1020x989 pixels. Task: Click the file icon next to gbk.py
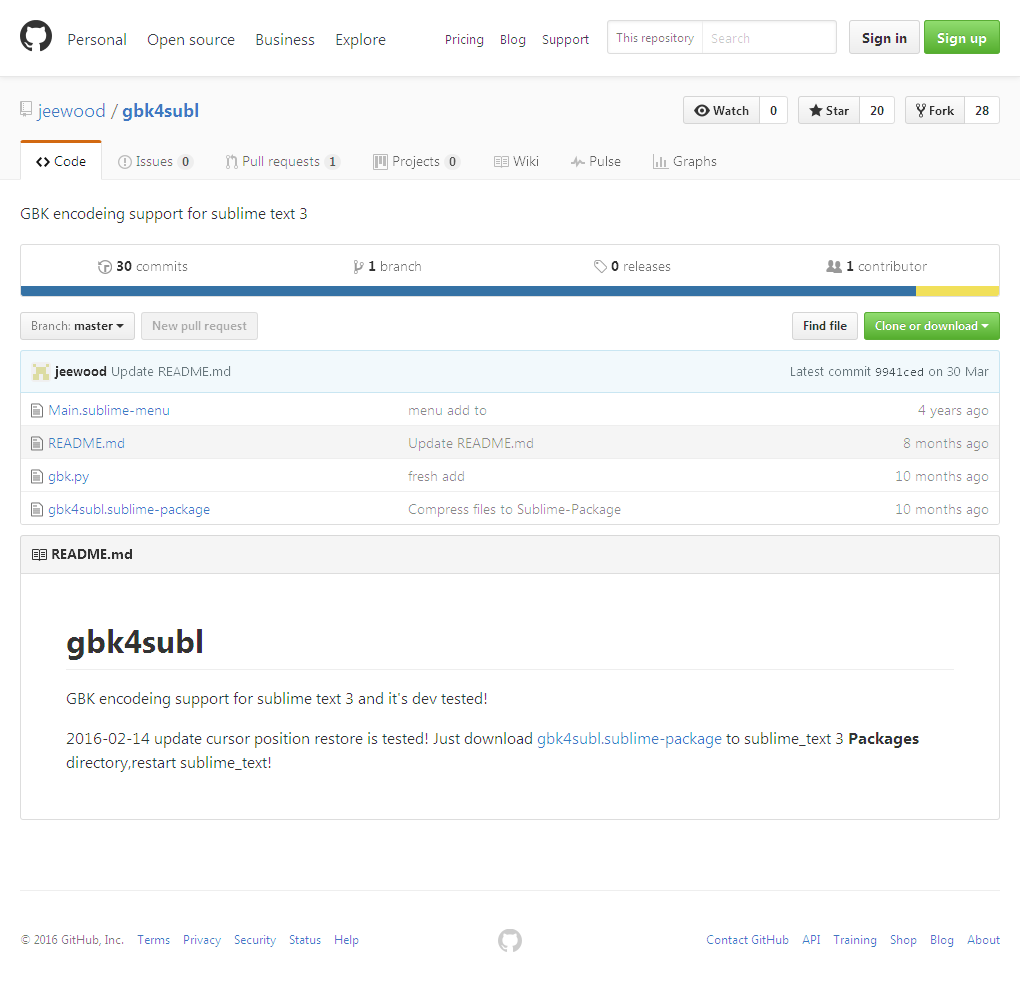tap(37, 477)
